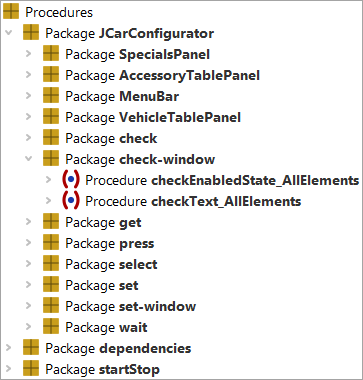Click the startStop package icon
363x380 pixels.
click(x=31, y=369)
